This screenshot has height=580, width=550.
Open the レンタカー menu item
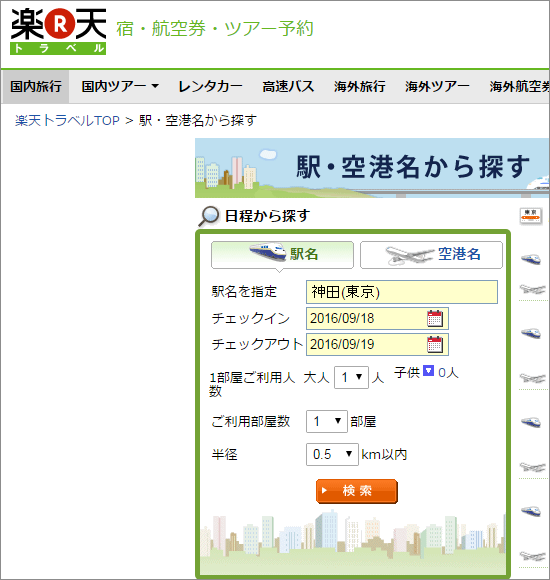[210, 87]
